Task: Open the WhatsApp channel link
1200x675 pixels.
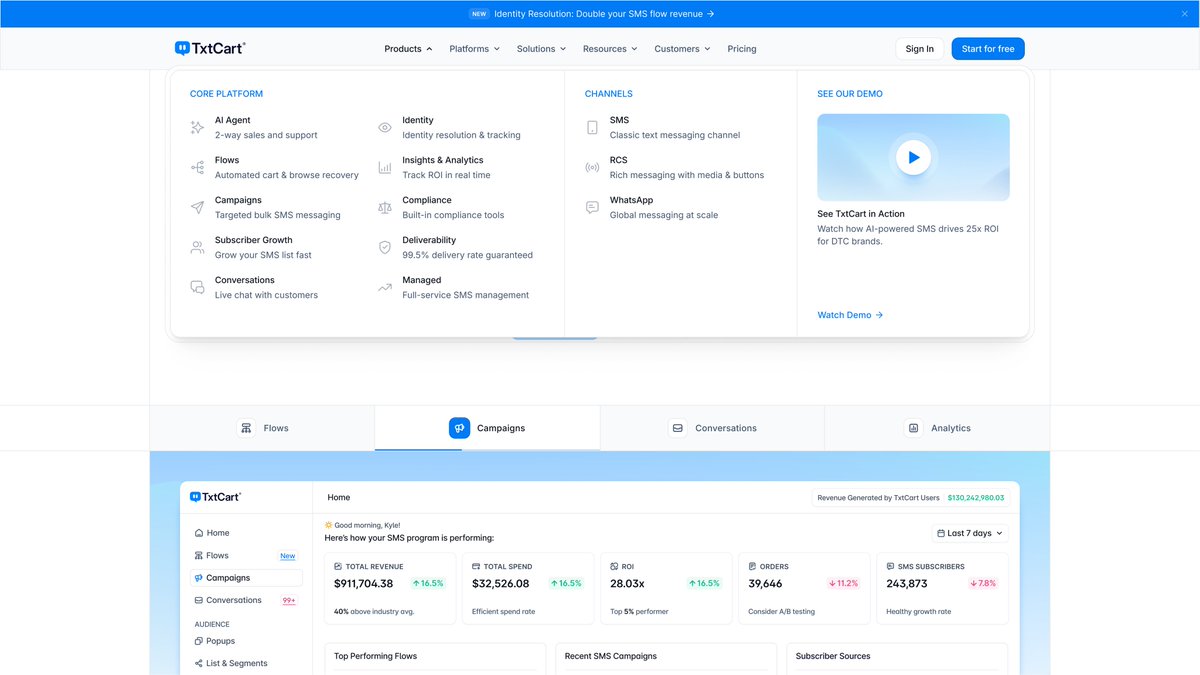Action: [x=651, y=207]
